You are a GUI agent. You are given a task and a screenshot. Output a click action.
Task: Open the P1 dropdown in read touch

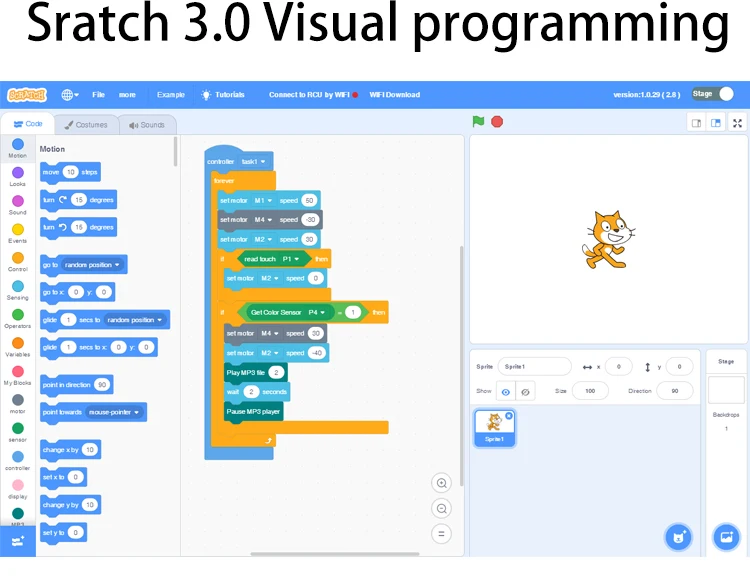click(290, 259)
